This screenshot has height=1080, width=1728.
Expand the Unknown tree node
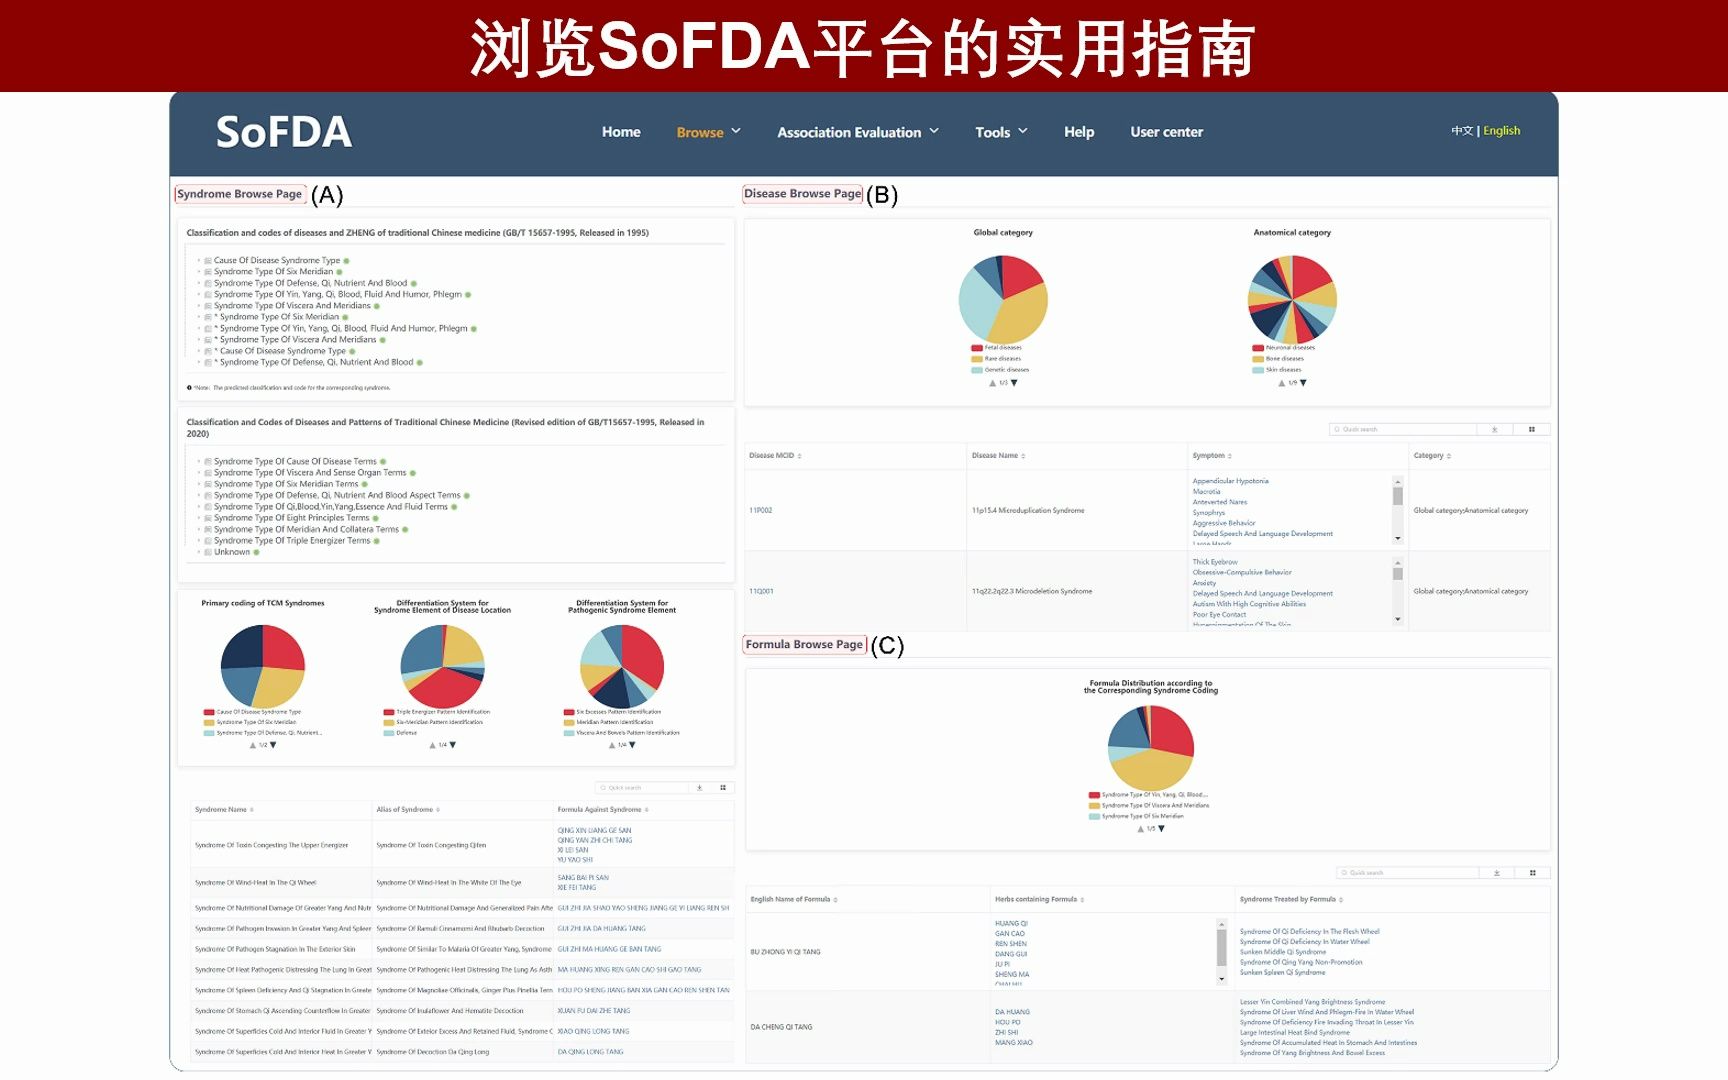pyautogui.click(x=199, y=552)
